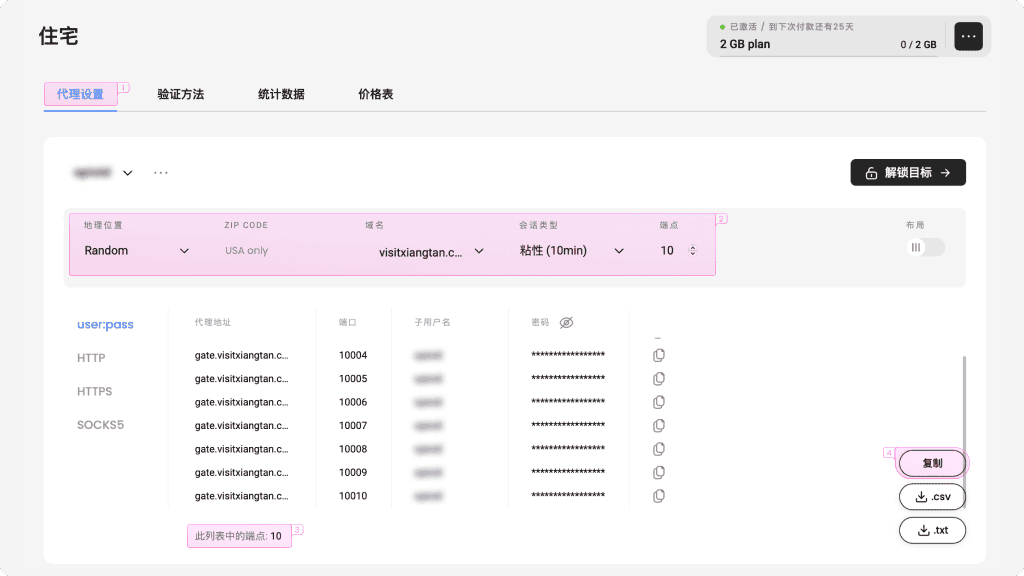The width and height of the screenshot is (1024, 576).
Task: Expand the 地理位置 Random dropdown
Action: (x=136, y=251)
